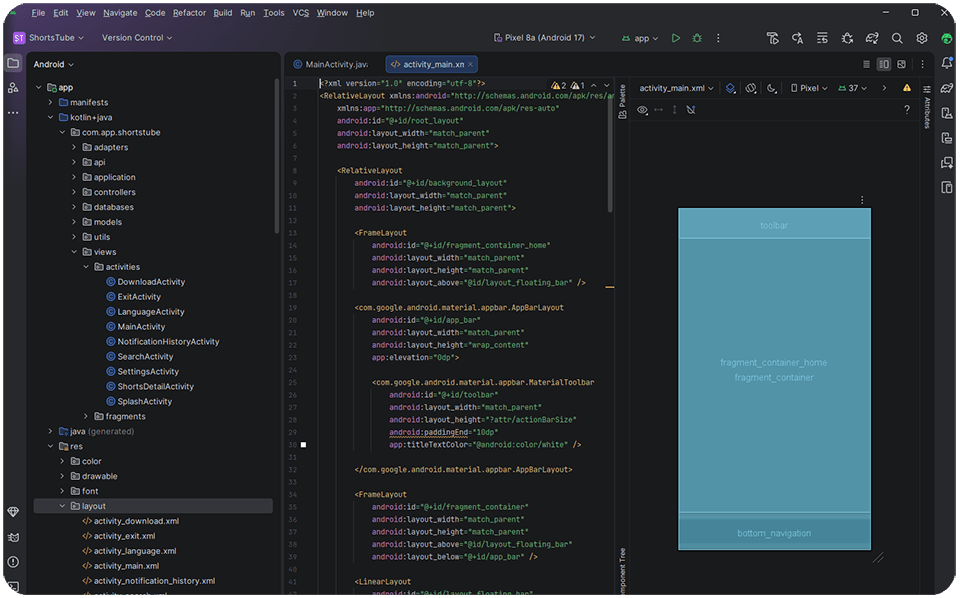Image resolution: width=960 pixels, height=598 pixels.
Task: Open Search Everywhere magnifier
Action: point(897,38)
